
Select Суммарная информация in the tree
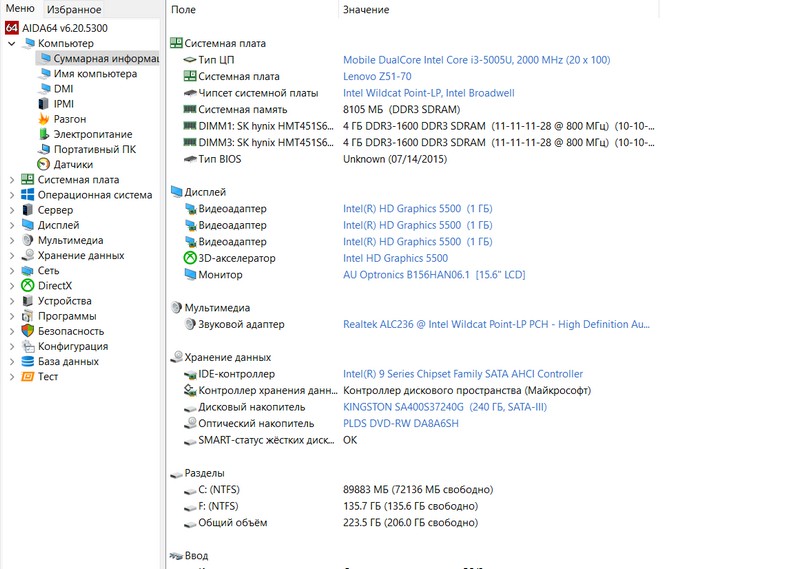105,59
